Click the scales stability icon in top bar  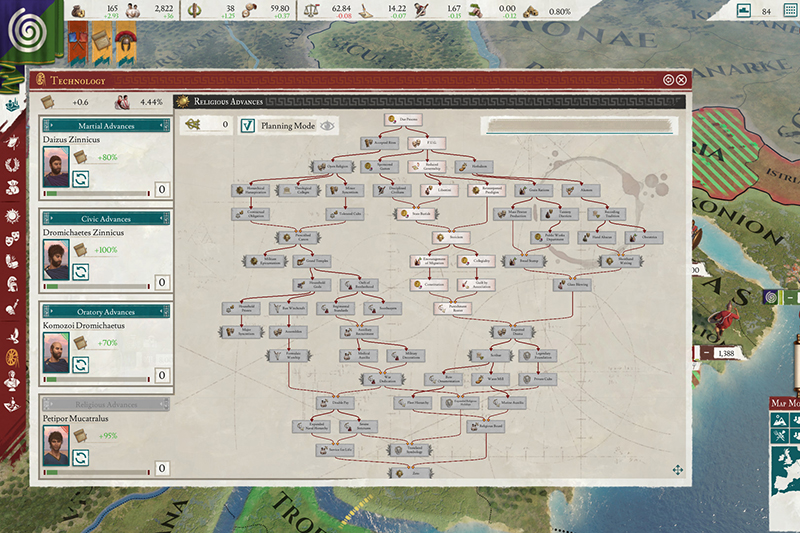311,11
